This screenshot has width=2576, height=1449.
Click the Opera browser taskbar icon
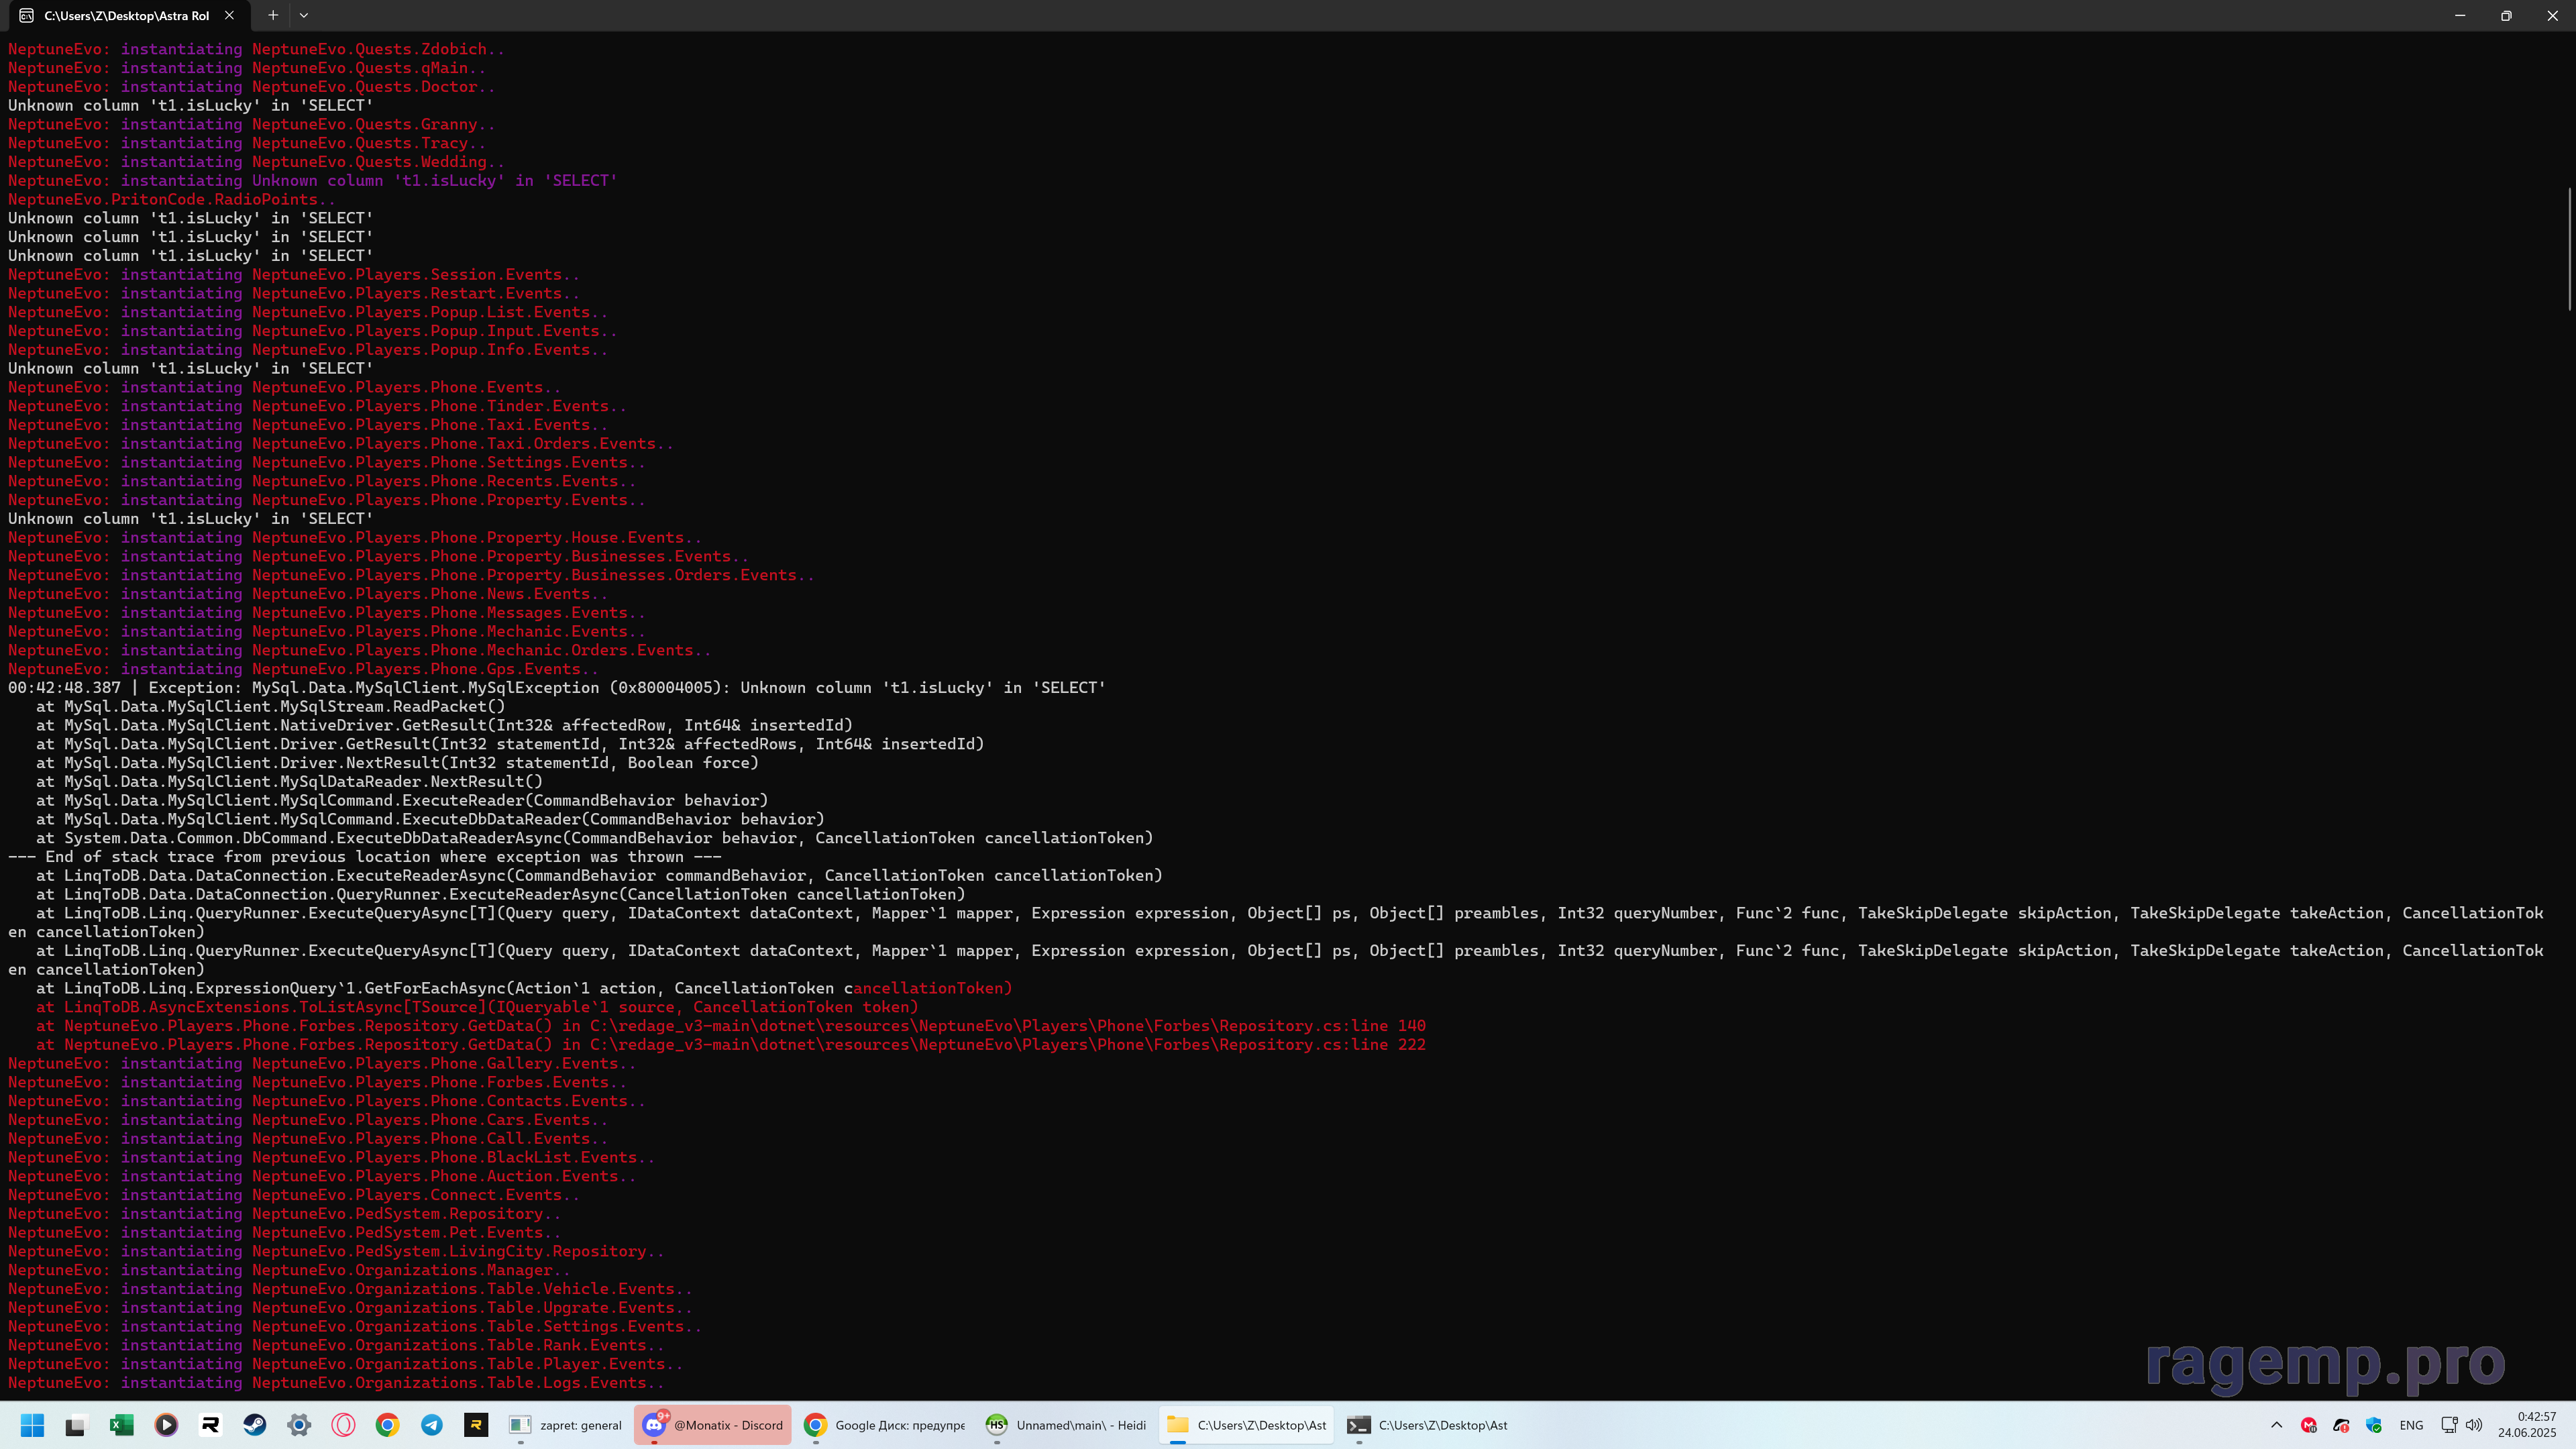pos(343,1425)
